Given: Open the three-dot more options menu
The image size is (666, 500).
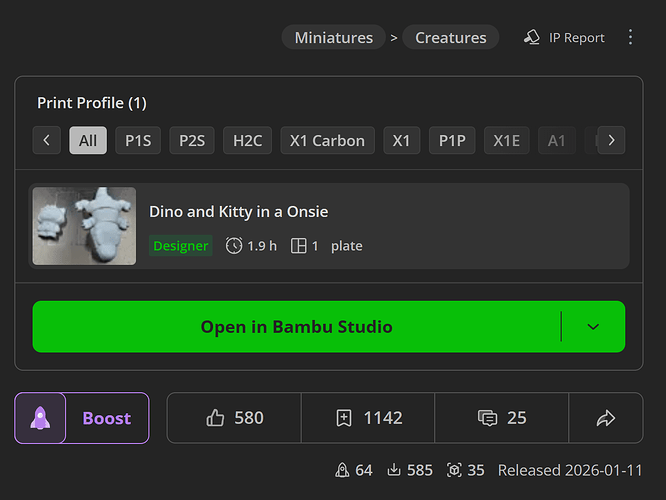Looking at the screenshot, I should pos(630,37).
